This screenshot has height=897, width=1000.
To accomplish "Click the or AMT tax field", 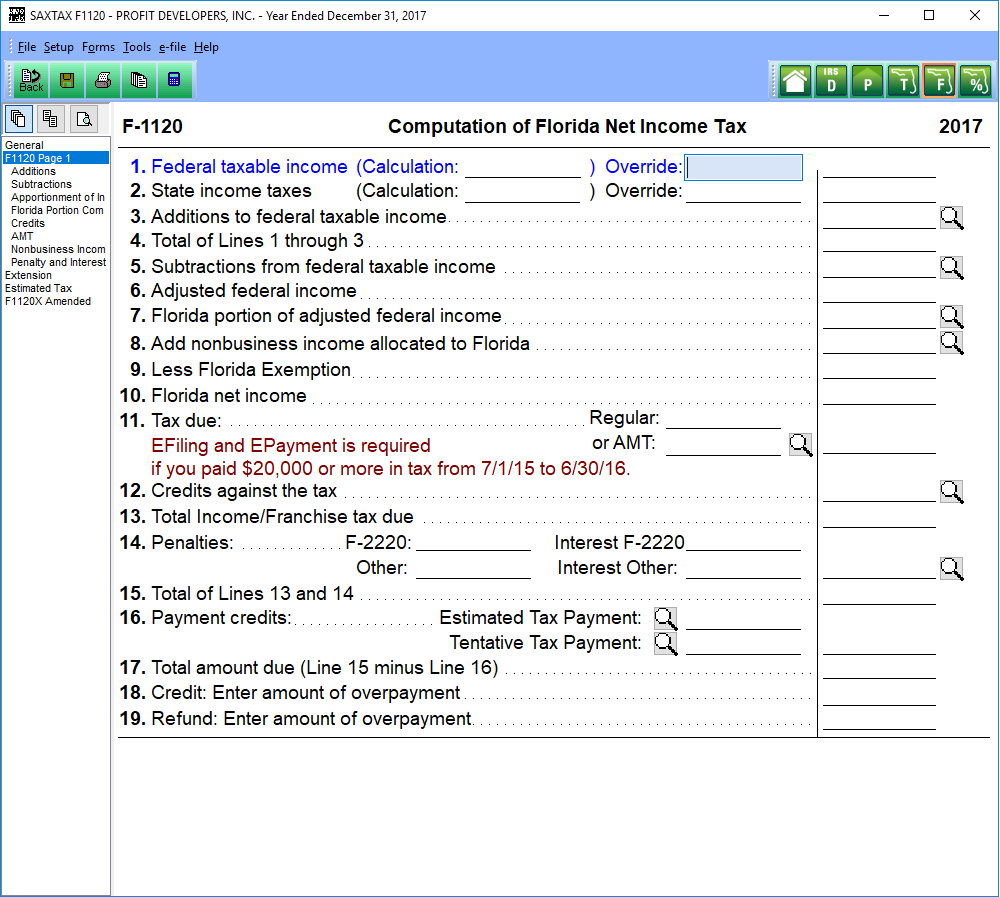I will point(723,444).
